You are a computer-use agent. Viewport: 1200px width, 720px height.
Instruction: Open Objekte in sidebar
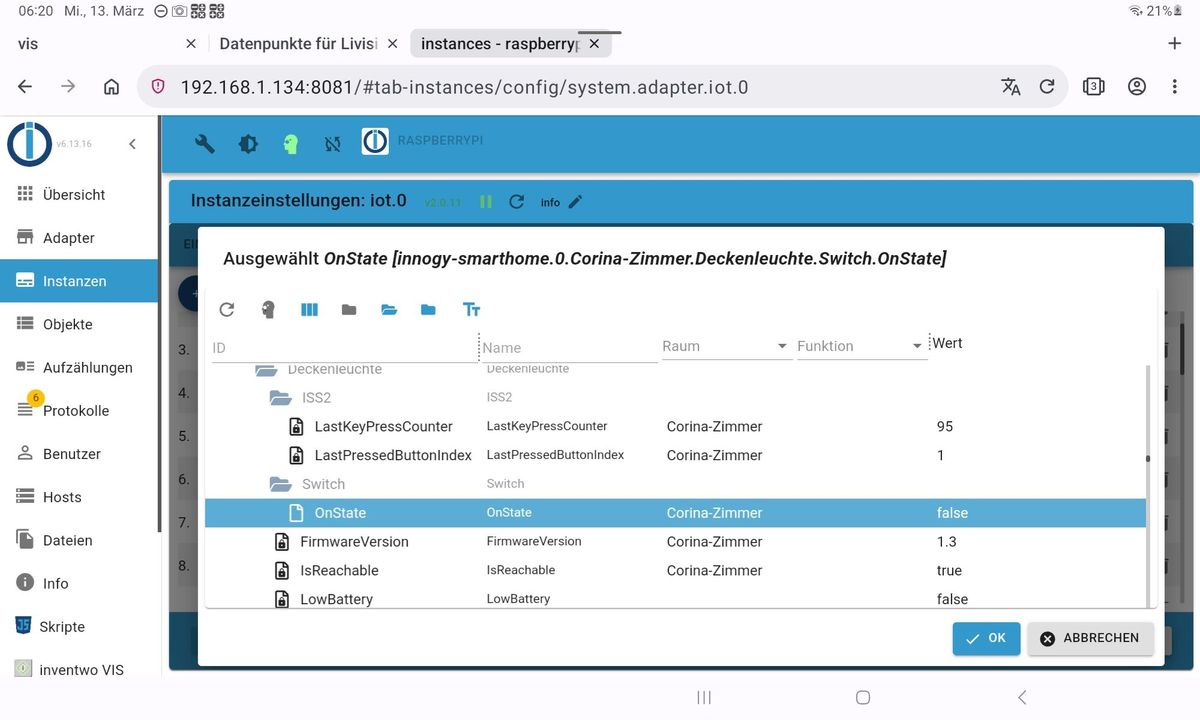click(79, 324)
